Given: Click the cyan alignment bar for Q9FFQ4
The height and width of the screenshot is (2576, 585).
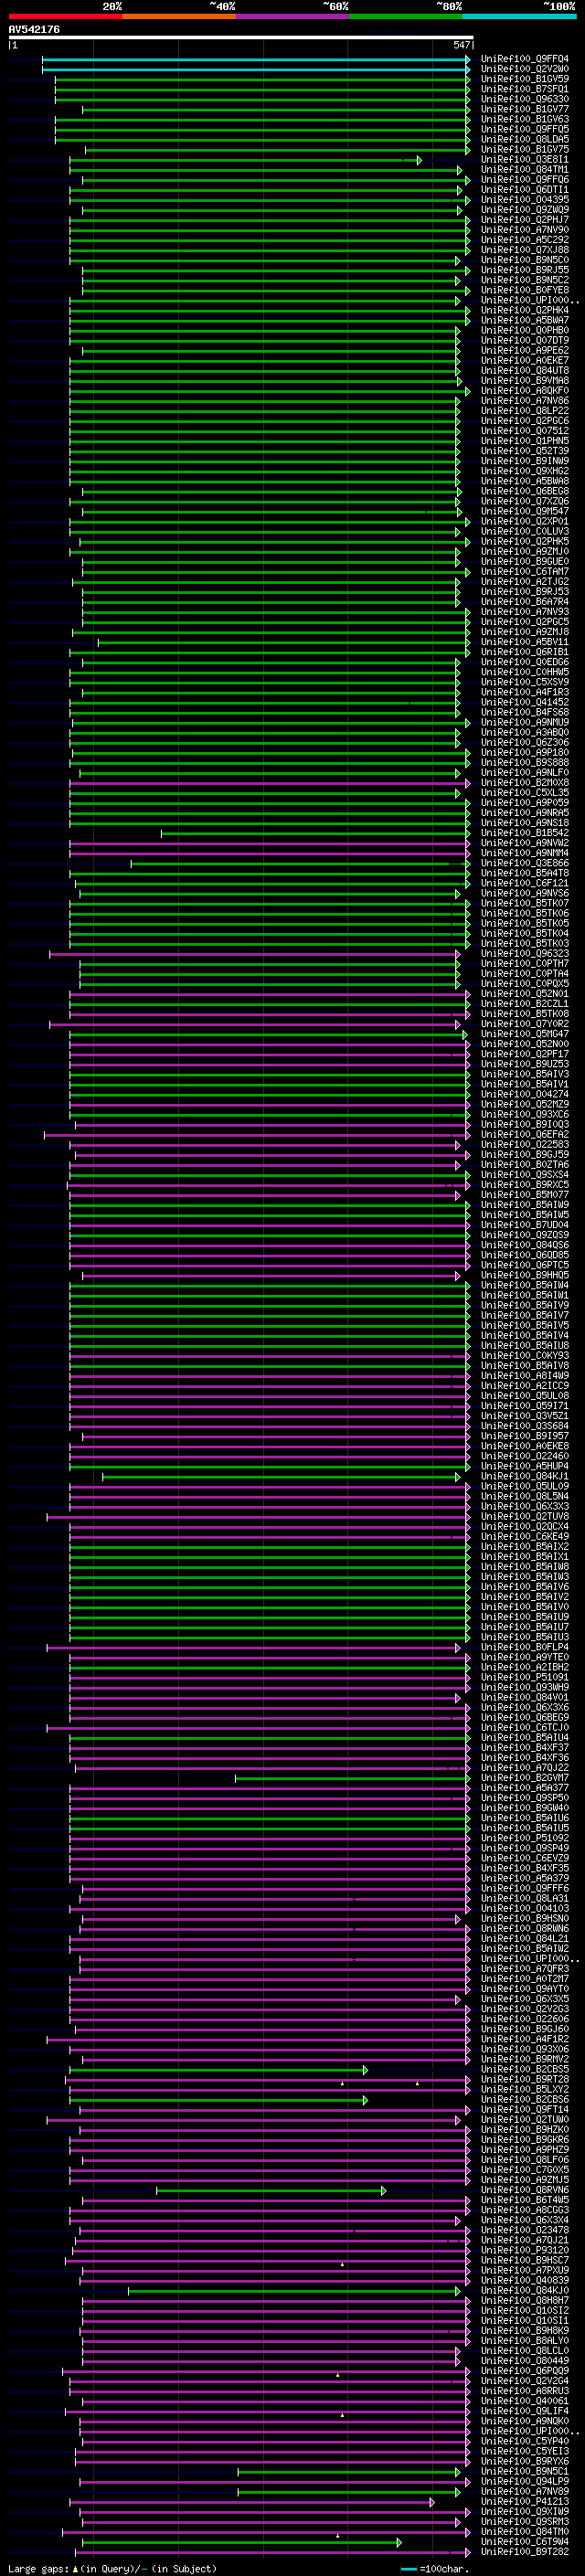Looking at the screenshot, I should point(256,59).
